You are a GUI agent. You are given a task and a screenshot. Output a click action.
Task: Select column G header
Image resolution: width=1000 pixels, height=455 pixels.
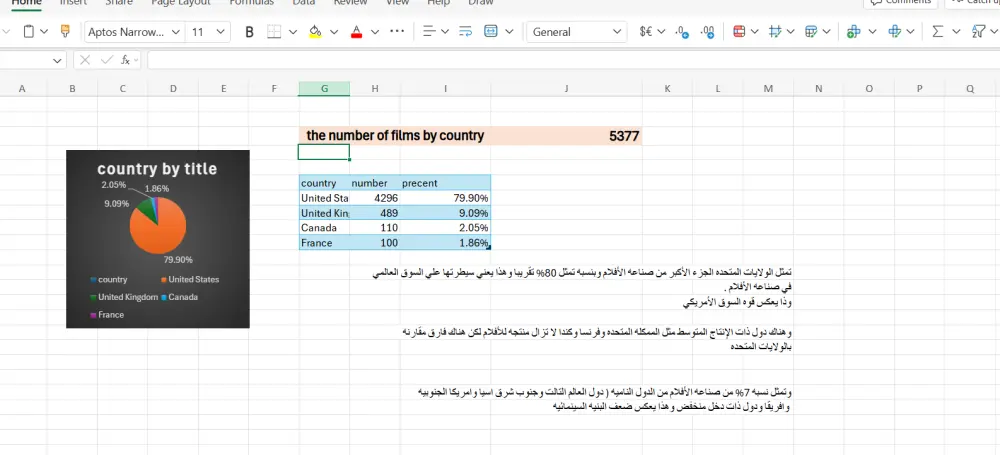324,89
